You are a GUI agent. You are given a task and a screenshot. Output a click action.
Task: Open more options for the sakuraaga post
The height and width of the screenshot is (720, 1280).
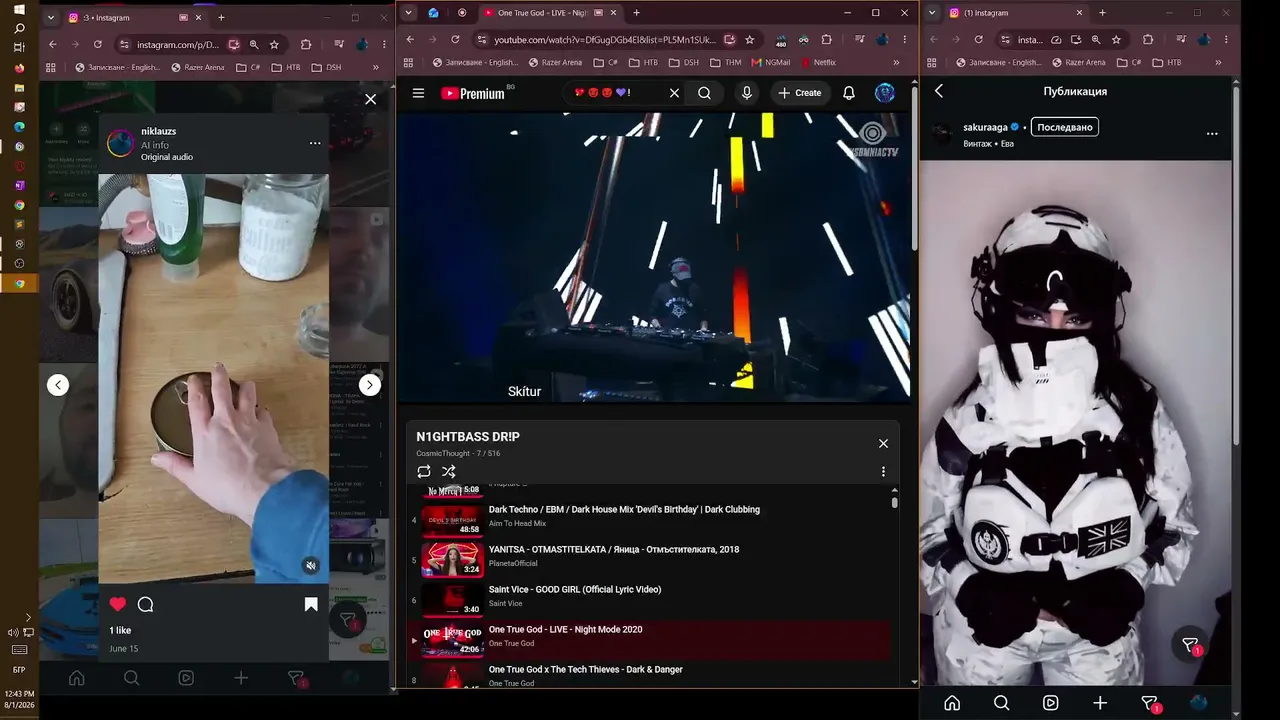(x=1212, y=134)
